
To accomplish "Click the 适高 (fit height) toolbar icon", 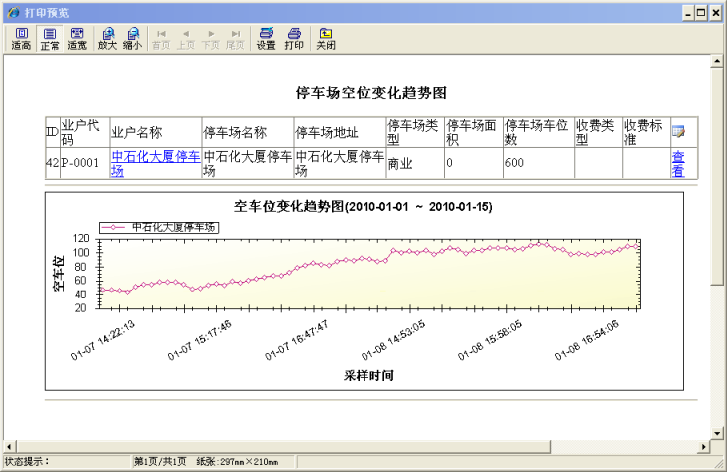I will 21,38.
